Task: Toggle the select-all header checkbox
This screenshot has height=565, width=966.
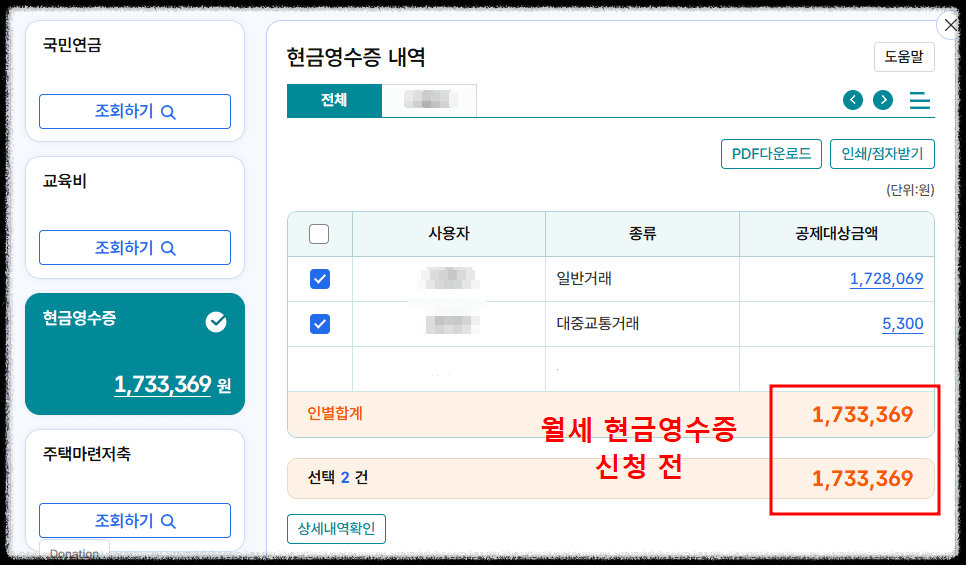Action: 319,234
